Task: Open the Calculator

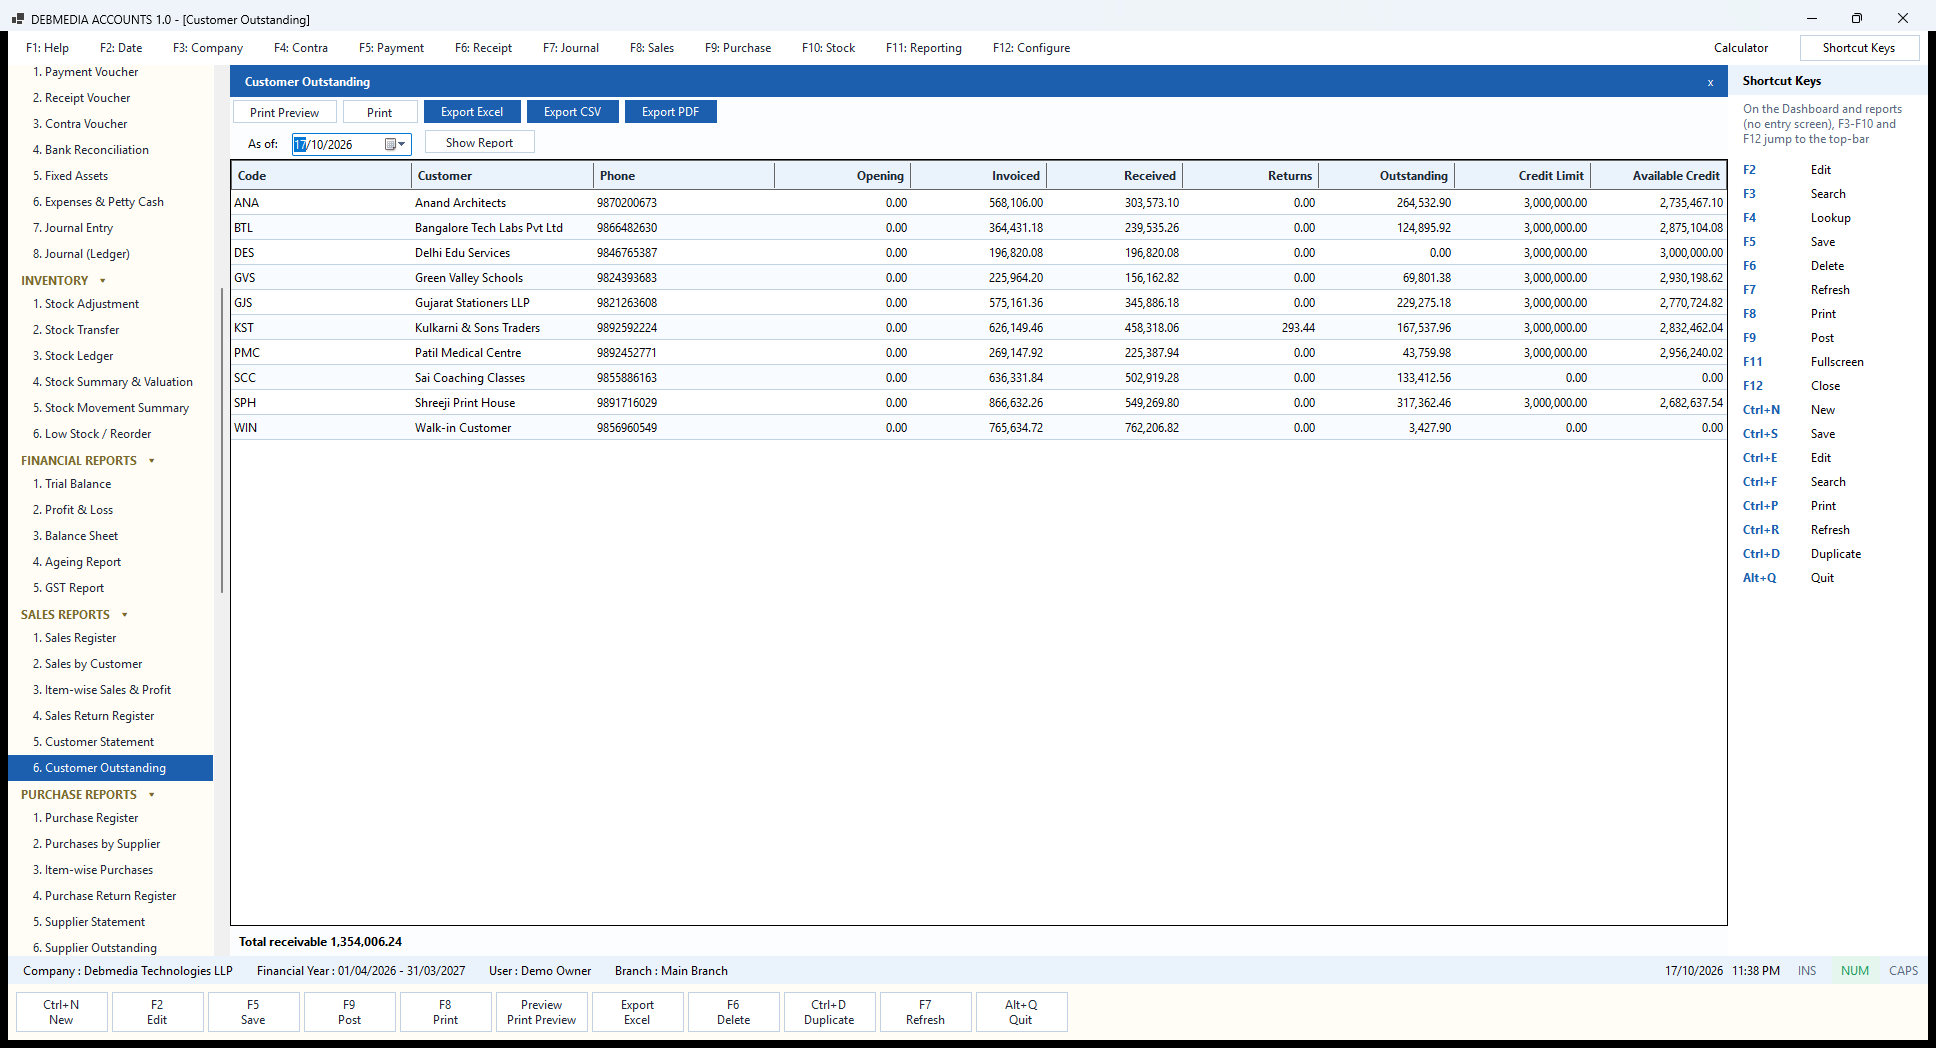Action: click(x=1740, y=48)
